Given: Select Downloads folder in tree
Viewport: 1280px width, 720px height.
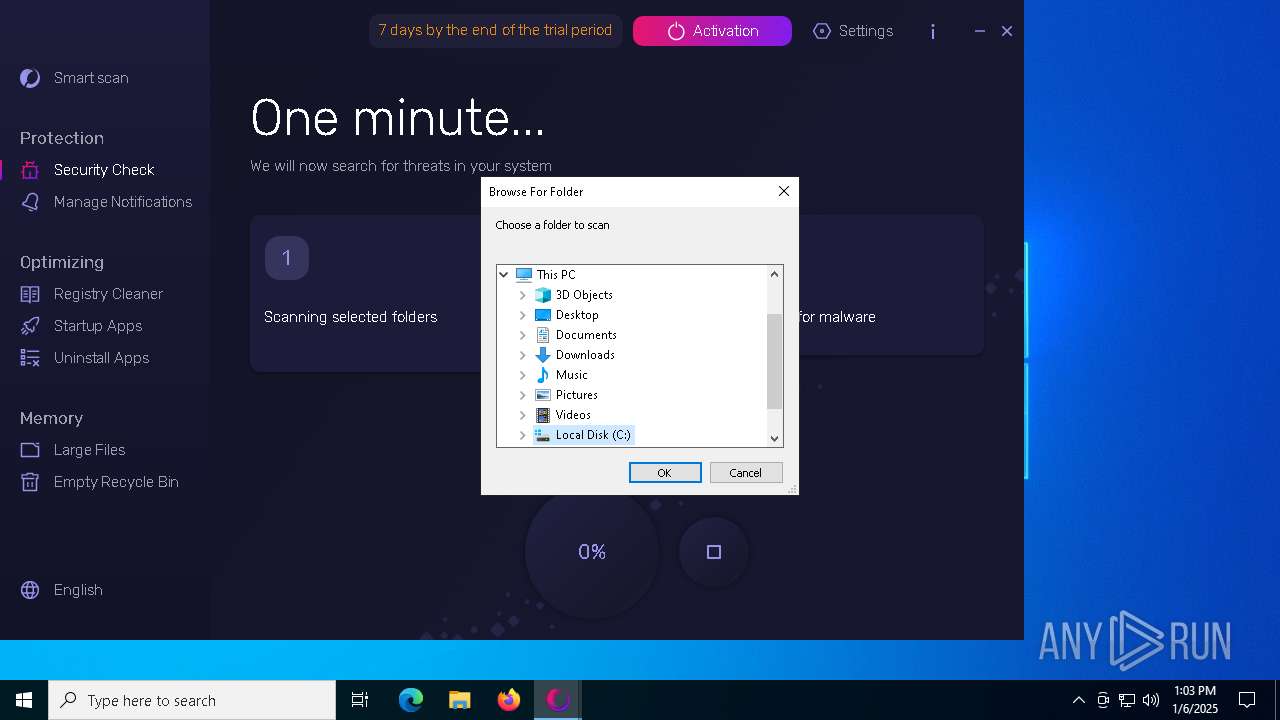Looking at the screenshot, I should click(x=585, y=355).
